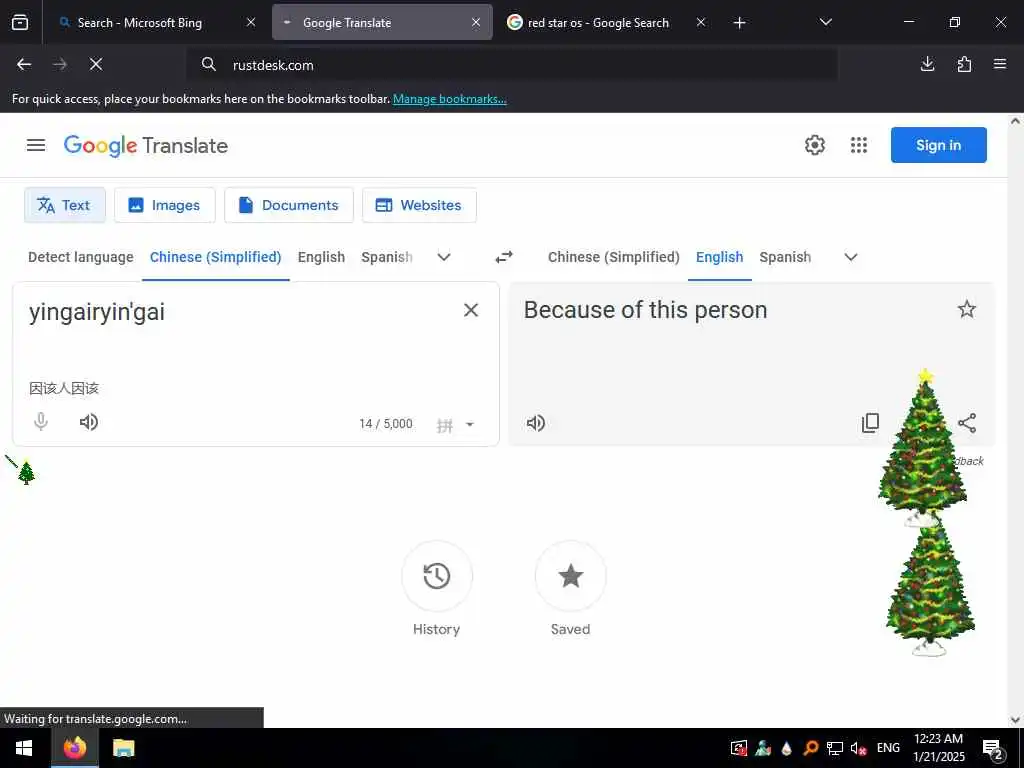List all open tabs chevron
This screenshot has width=1024, height=768.
[x=825, y=22]
